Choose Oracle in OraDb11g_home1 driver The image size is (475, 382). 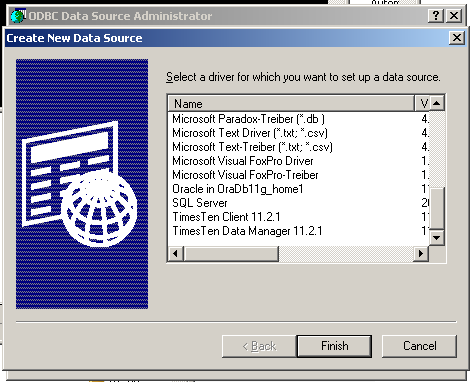pos(238,189)
